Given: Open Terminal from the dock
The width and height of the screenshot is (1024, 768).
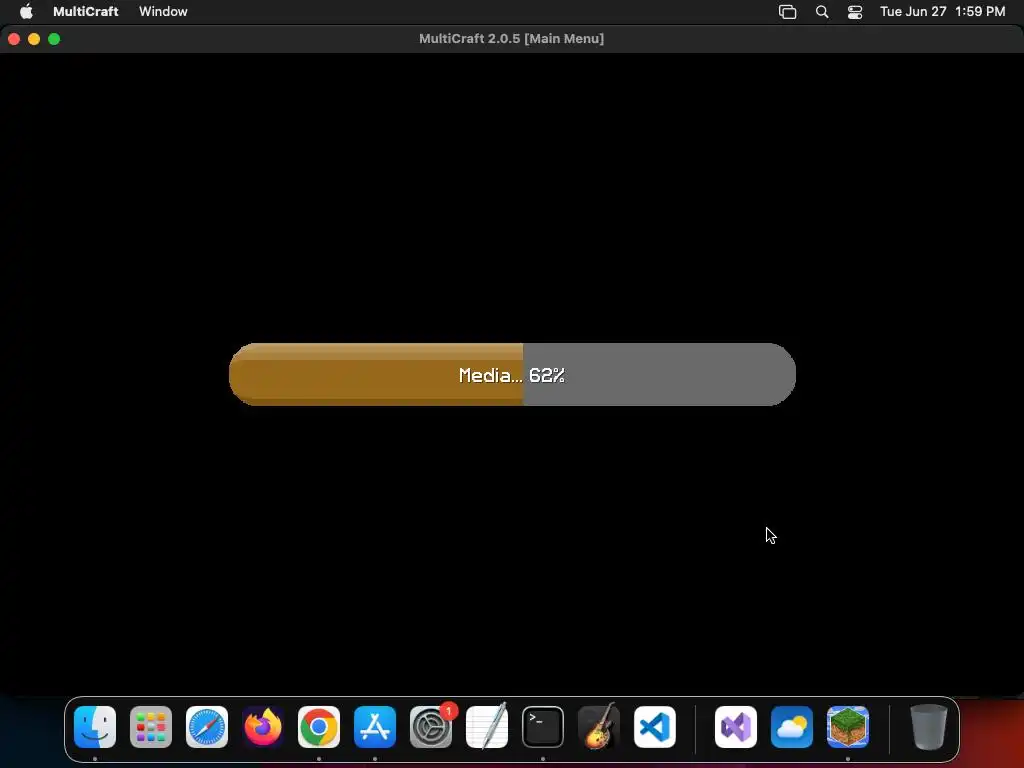Looking at the screenshot, I should (x=543, y=727).
